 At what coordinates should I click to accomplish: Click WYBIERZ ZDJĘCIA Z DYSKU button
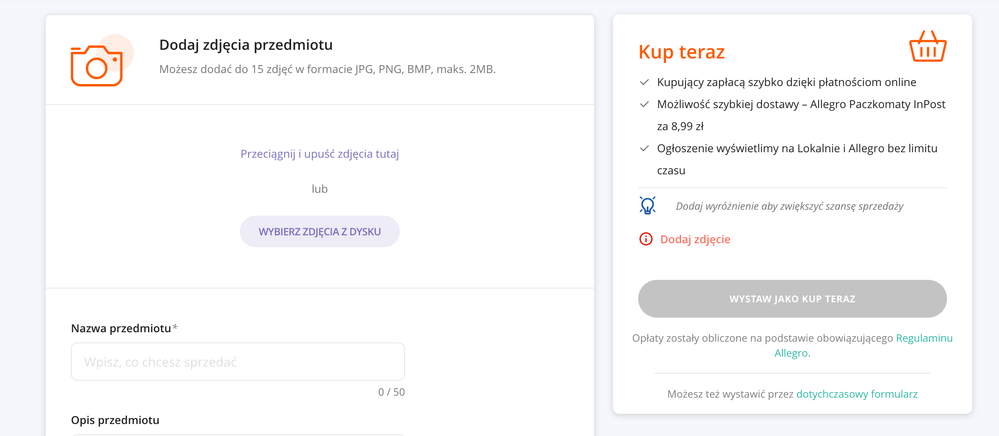click(x=320, y=231)
